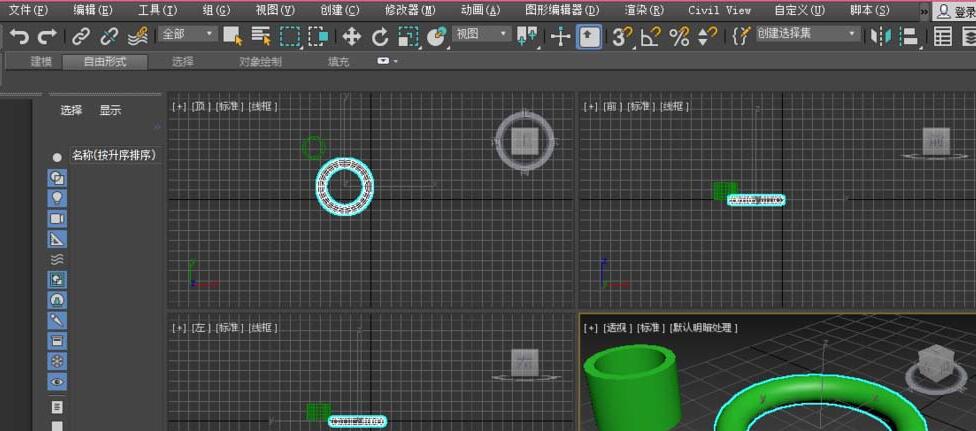Screen dimensions: 976x431
Task: Open the 全部 selection filter dropdown
Action: [187, 34]
